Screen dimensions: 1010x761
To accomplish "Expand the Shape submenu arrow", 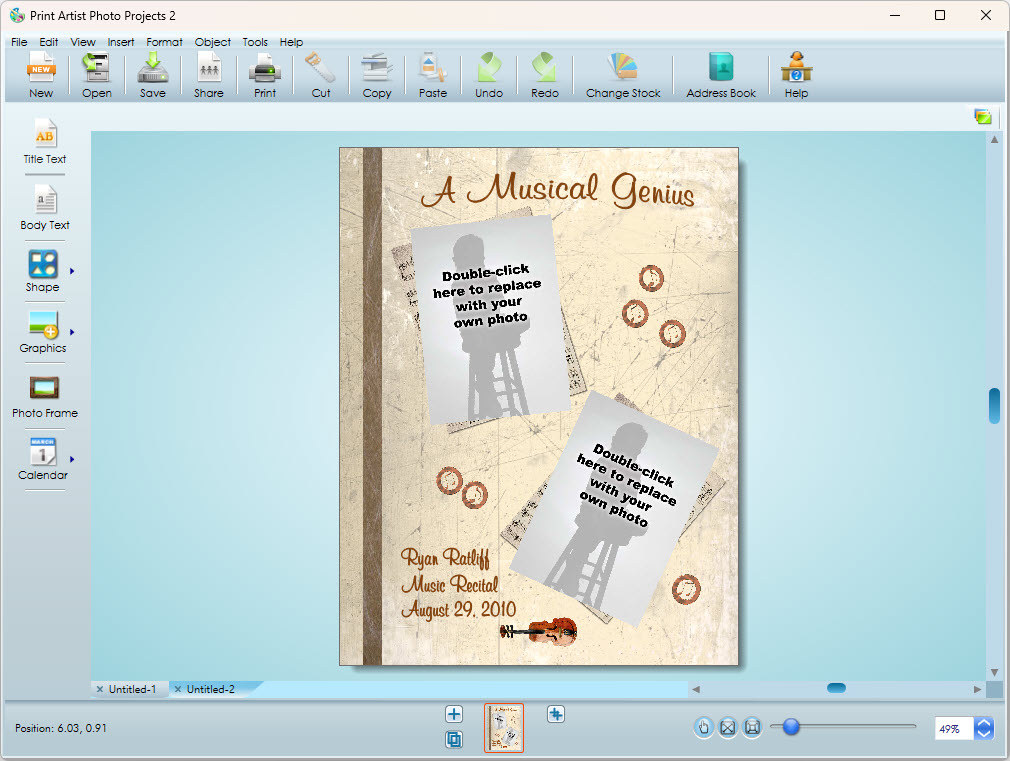I will coord(72,270).
